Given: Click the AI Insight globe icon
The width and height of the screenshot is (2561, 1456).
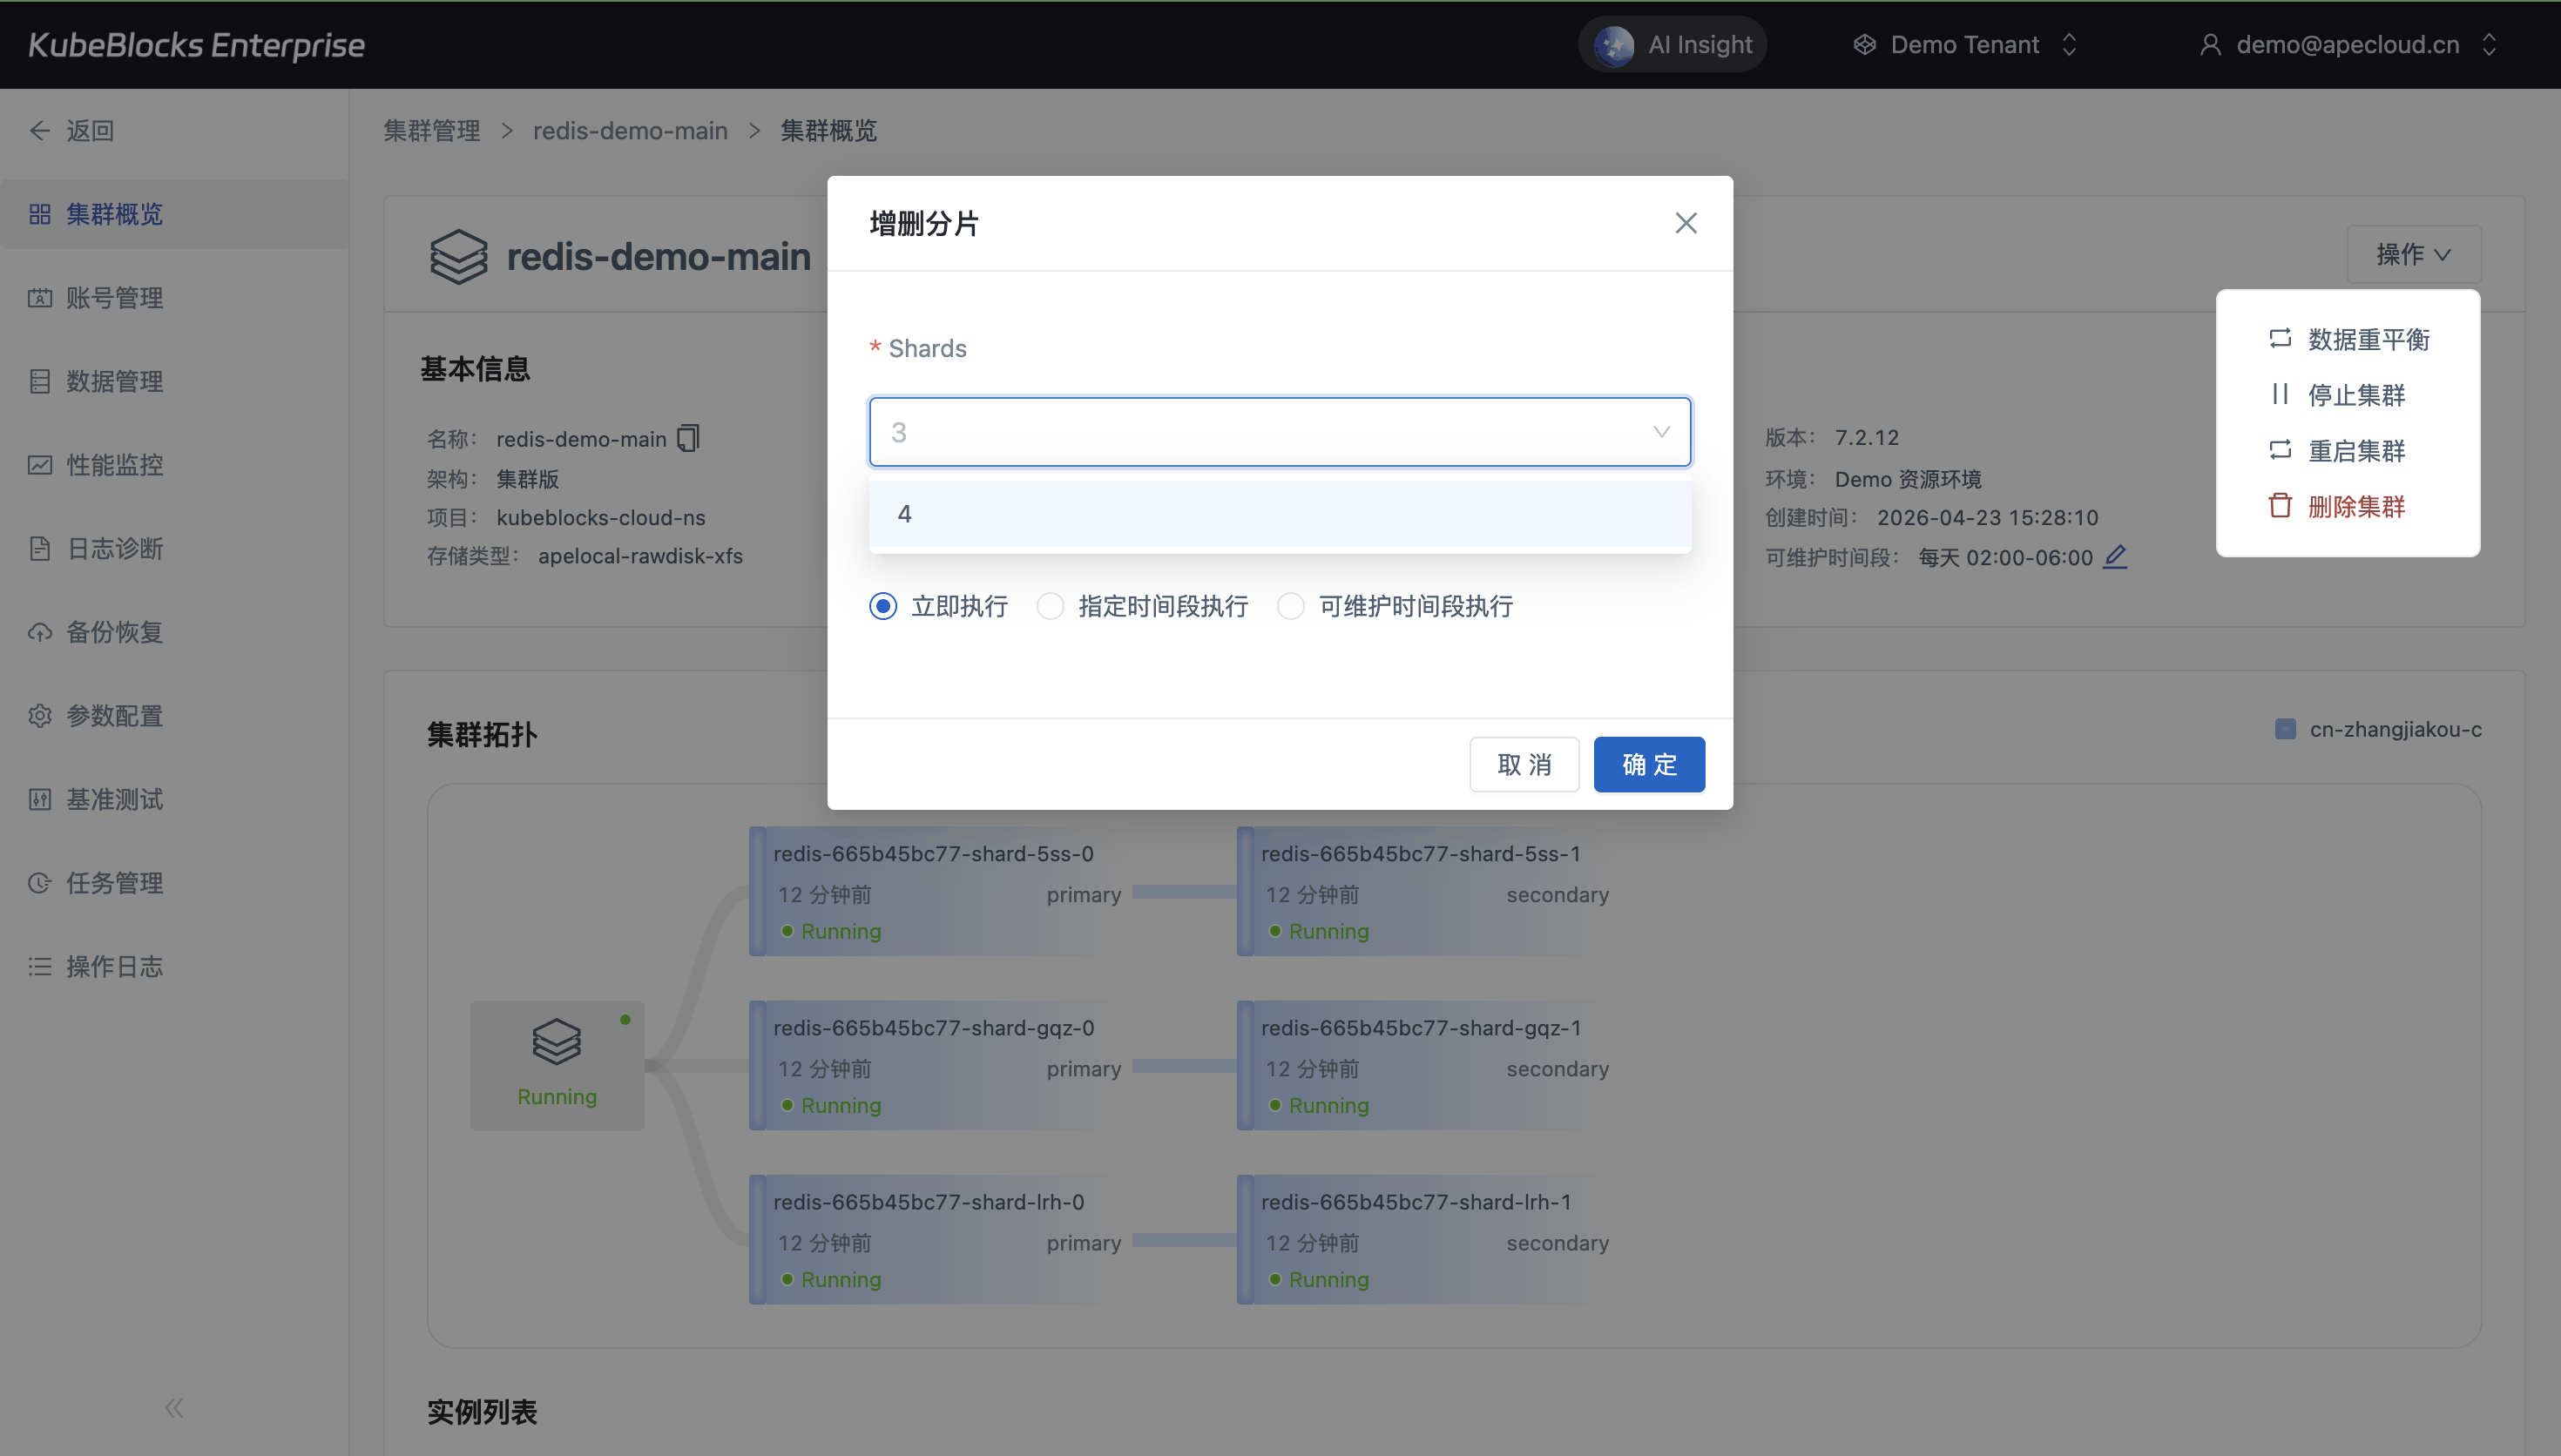Looking at the screenshot, I should point(1614,45).
